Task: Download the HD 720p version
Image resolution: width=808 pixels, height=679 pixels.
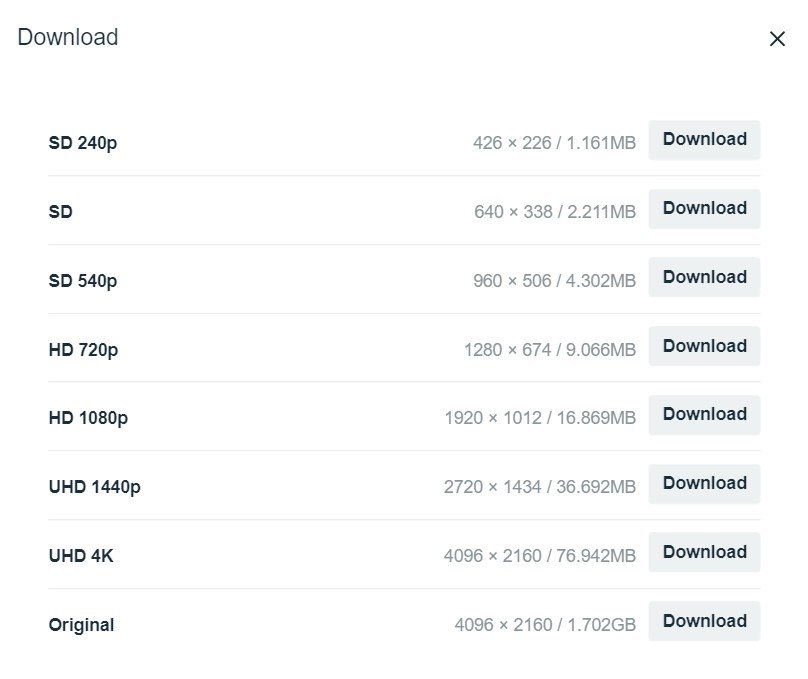Action: (704, 346)
